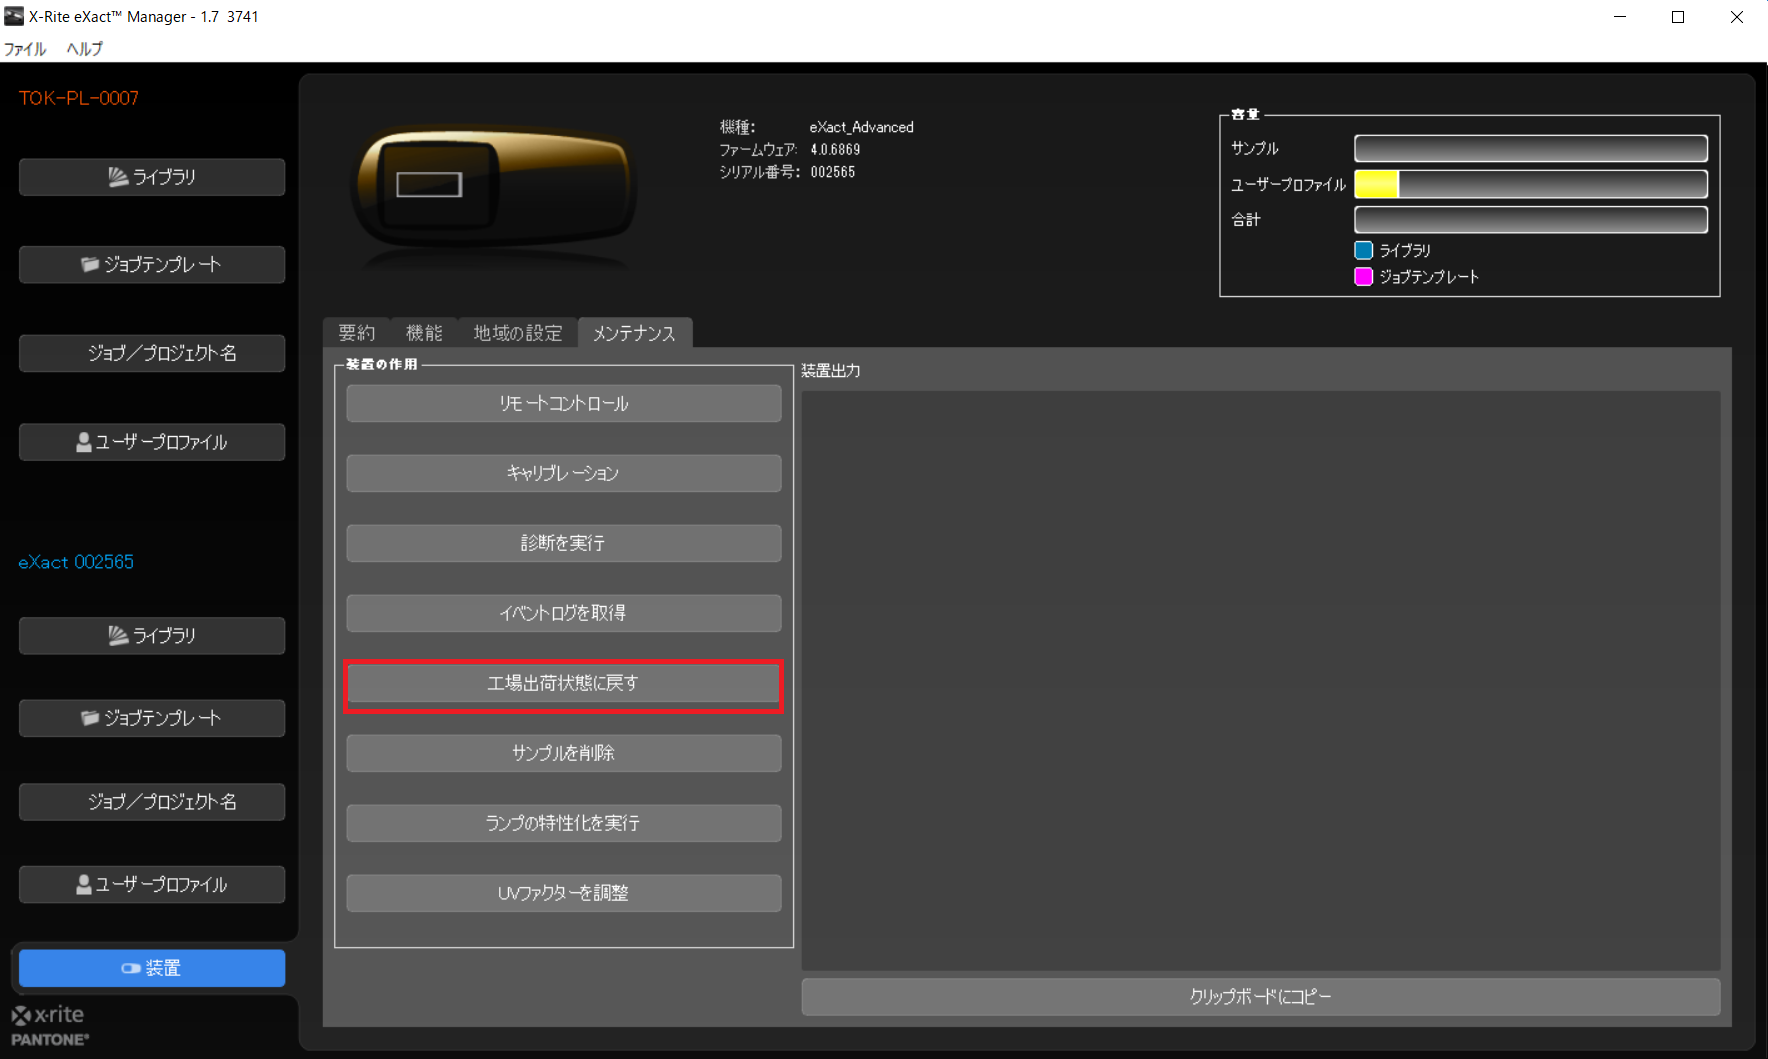
Task: Run 診断を実行
Action: coord(564,544)
